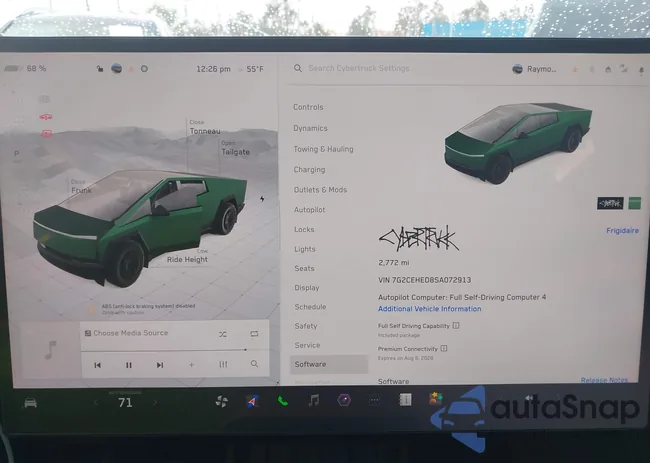This screenshot has height=463, width=650.
Task: Toggle shuffle in the media player
Action: point(222,333)
